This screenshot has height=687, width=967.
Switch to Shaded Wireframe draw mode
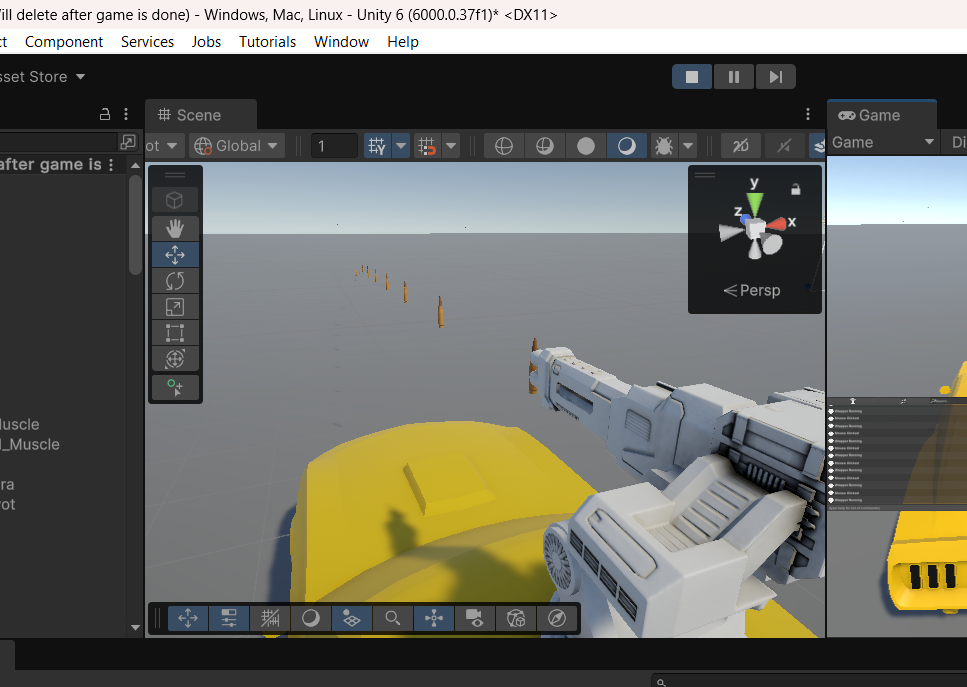[x=545, y=146]
